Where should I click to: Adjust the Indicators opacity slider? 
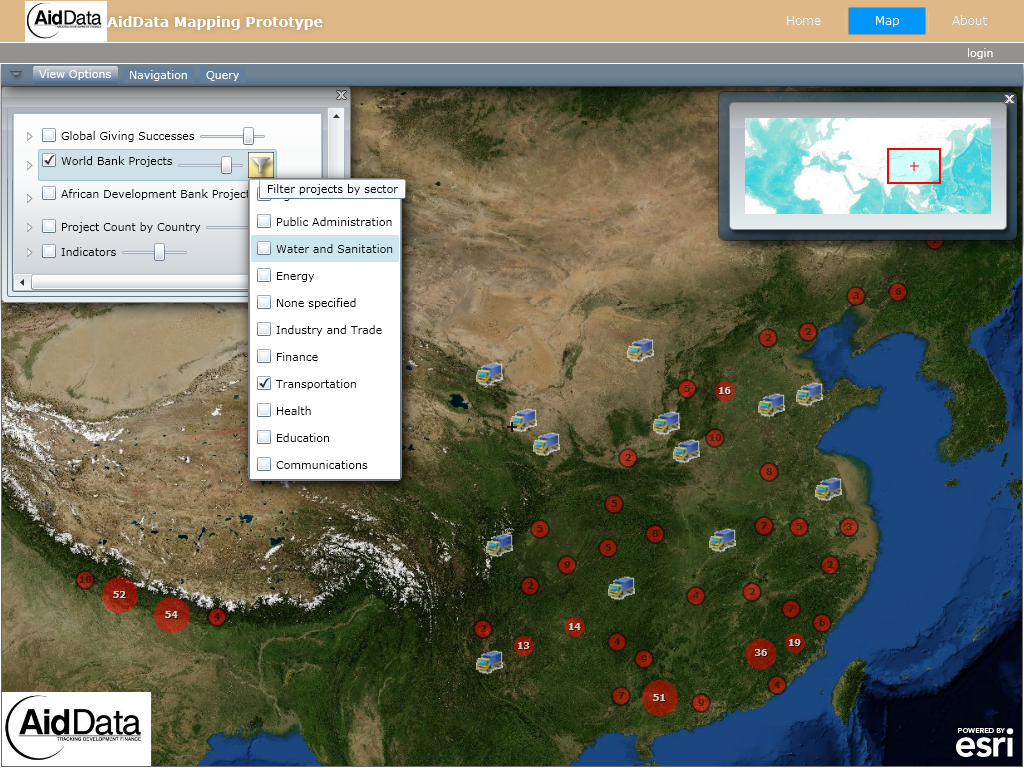coord(159,252)
